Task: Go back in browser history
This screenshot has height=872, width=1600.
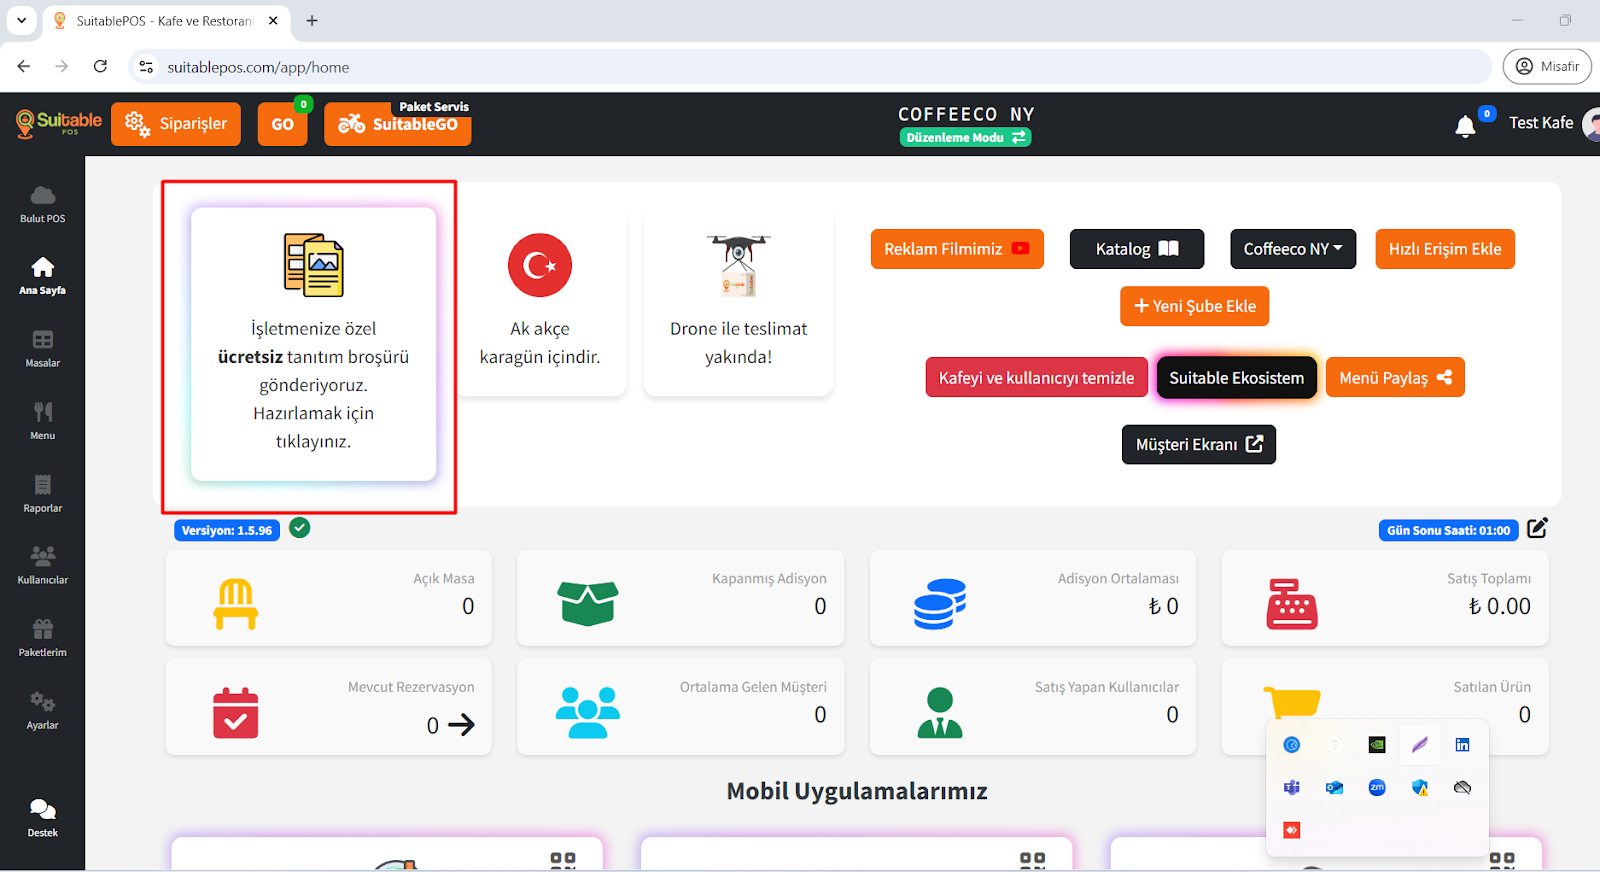Action: coord(24,66)
